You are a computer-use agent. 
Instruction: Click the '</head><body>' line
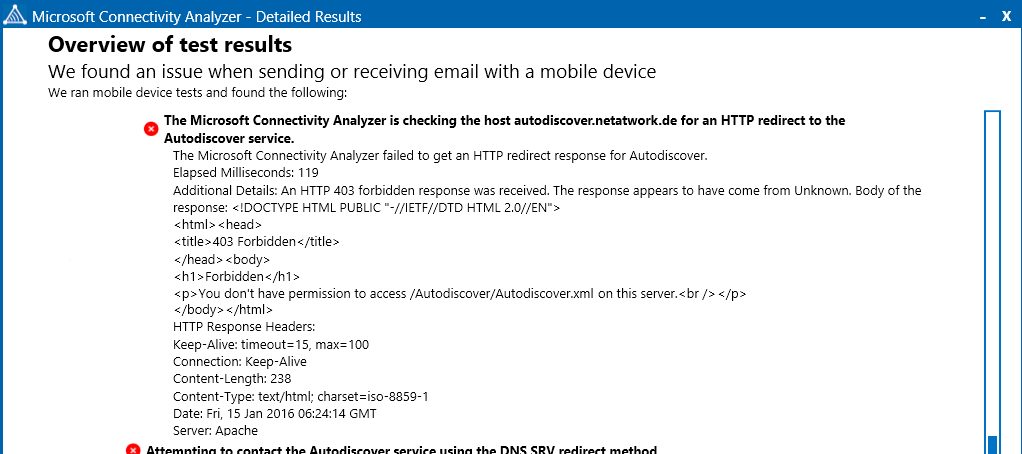coord(221,259)
